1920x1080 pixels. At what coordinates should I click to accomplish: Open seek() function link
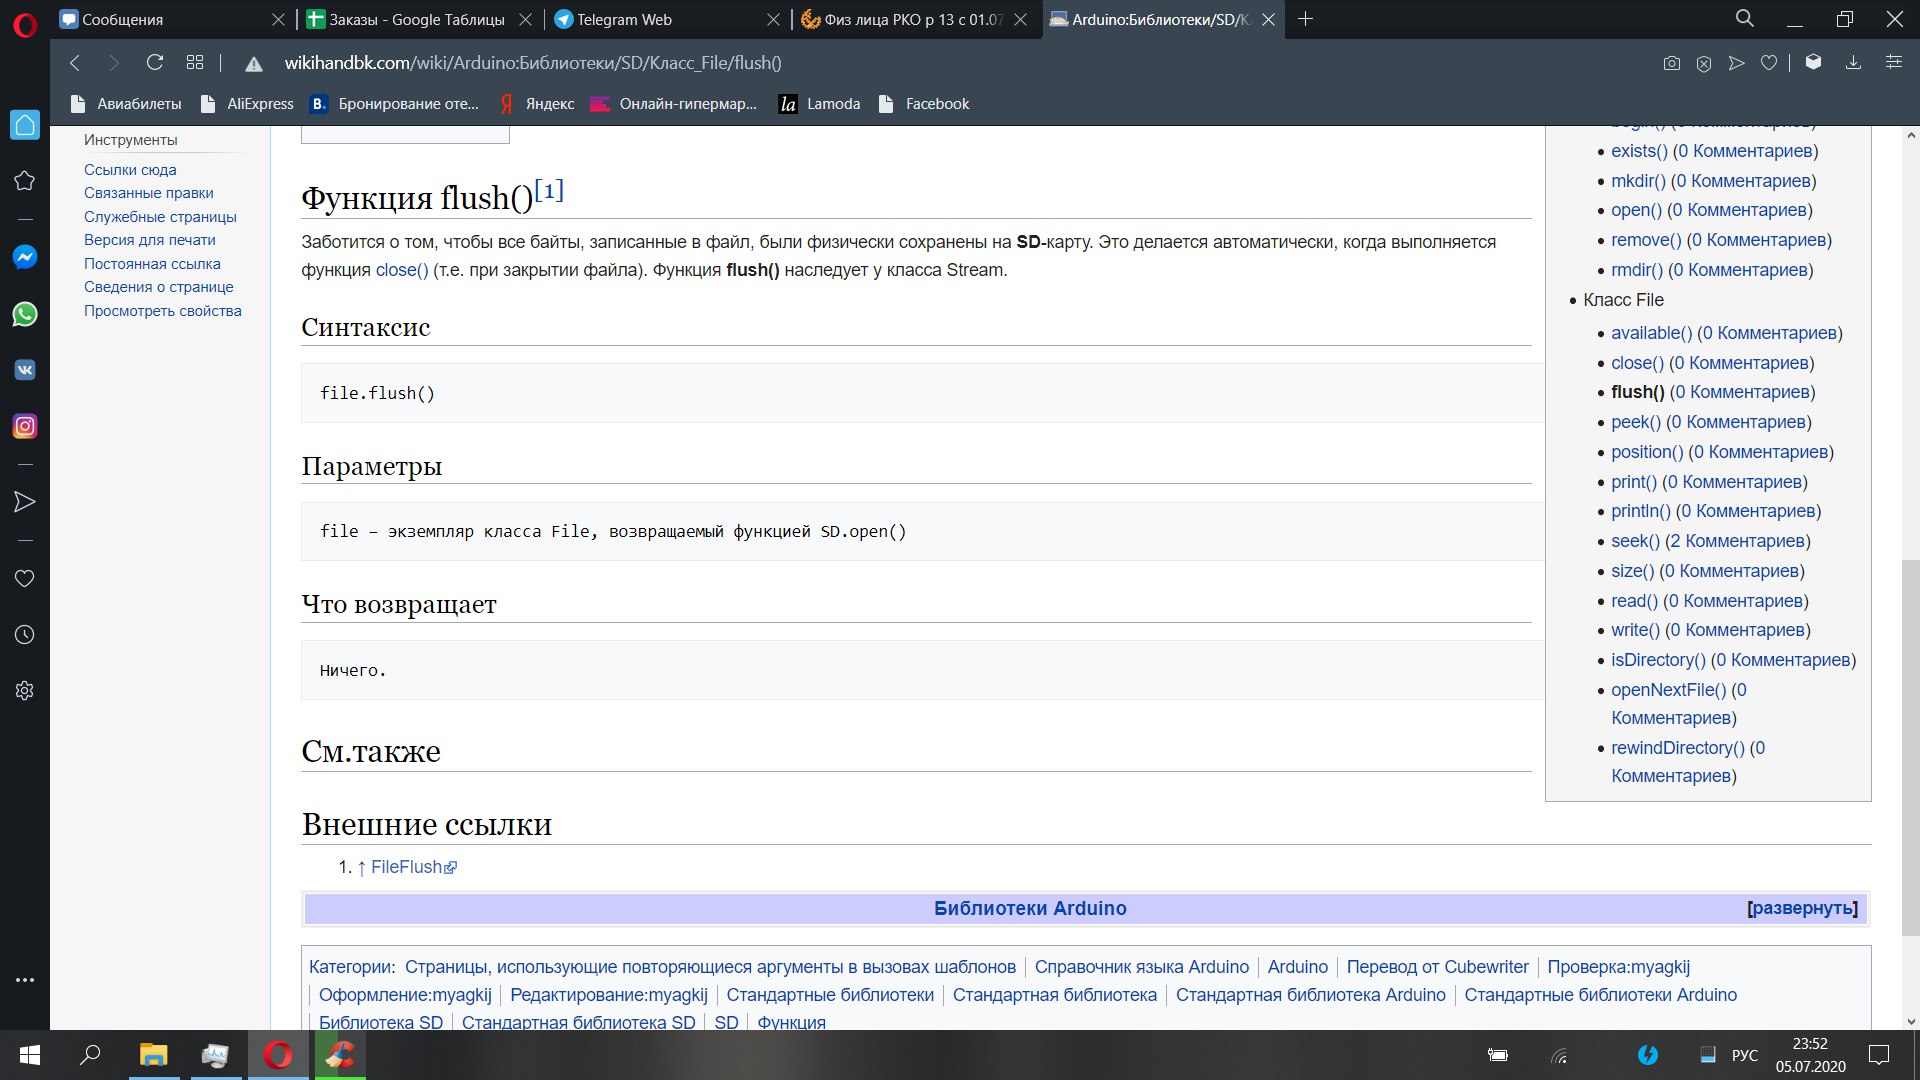[1635, 541]
